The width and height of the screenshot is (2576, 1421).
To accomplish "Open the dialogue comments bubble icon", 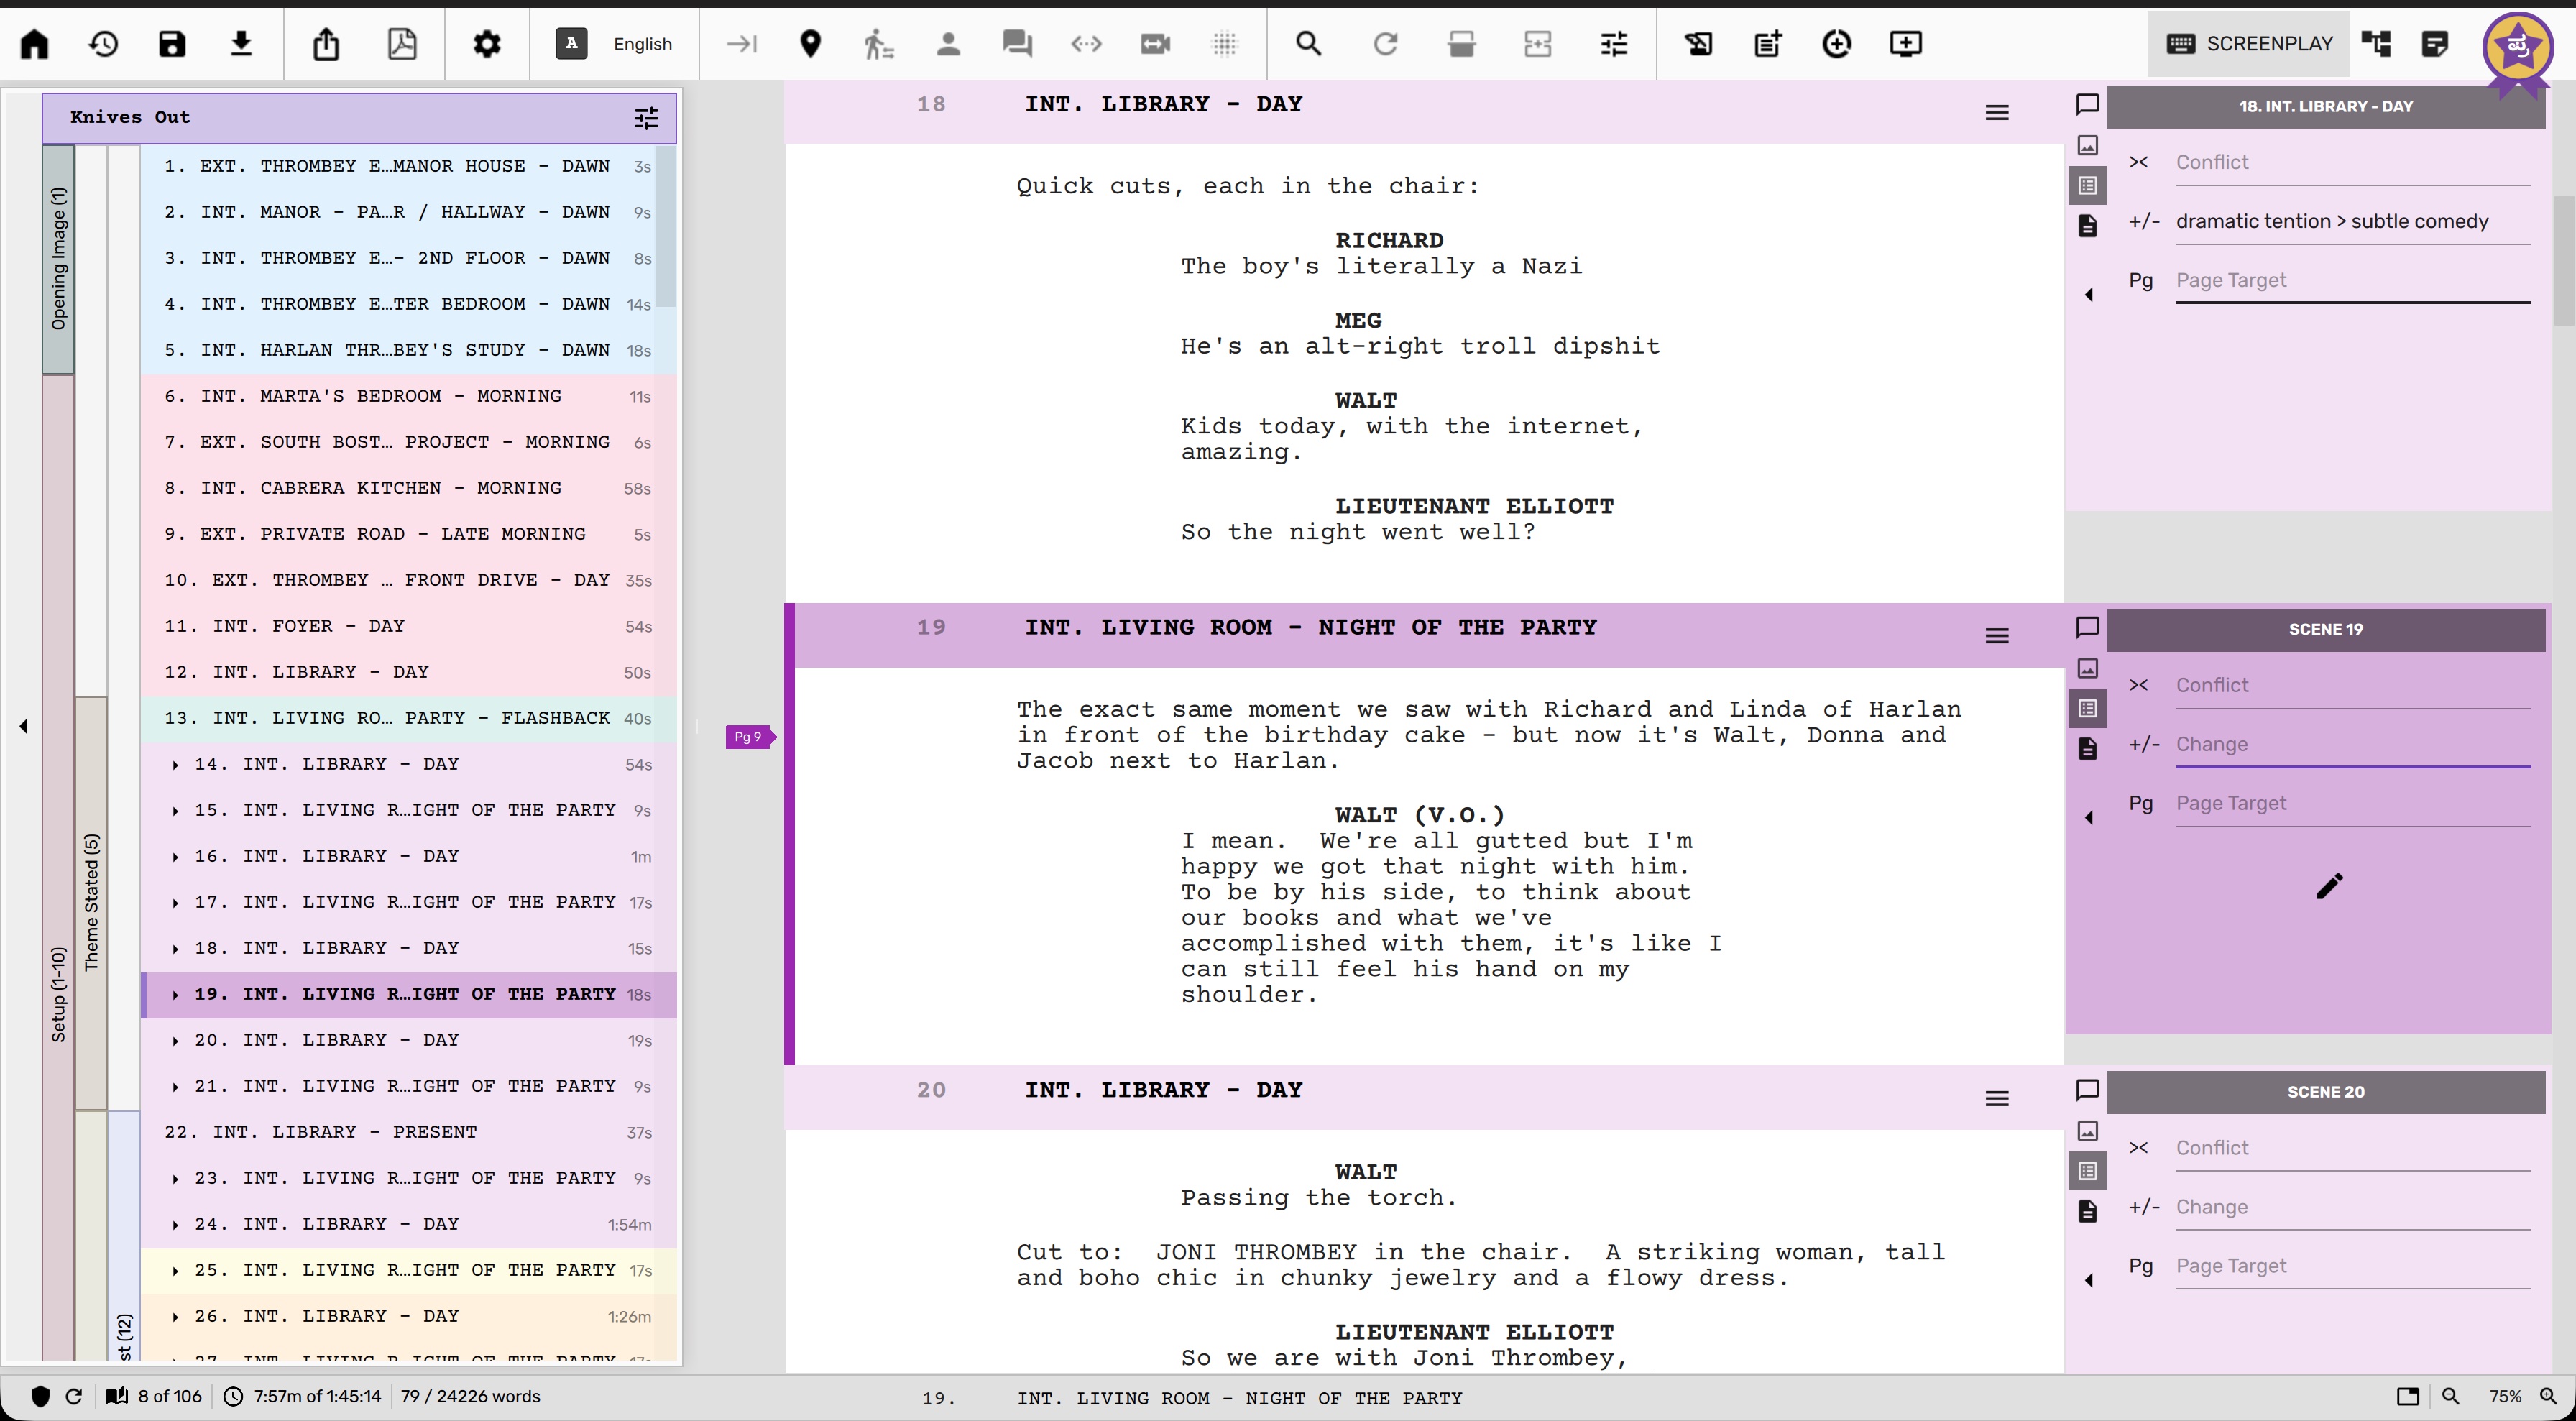I will point(1017,44).
